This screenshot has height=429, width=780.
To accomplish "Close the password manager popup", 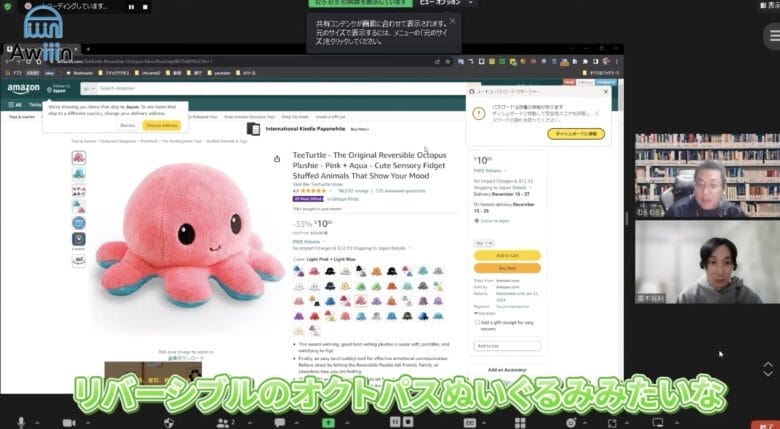I will (605, 92).
